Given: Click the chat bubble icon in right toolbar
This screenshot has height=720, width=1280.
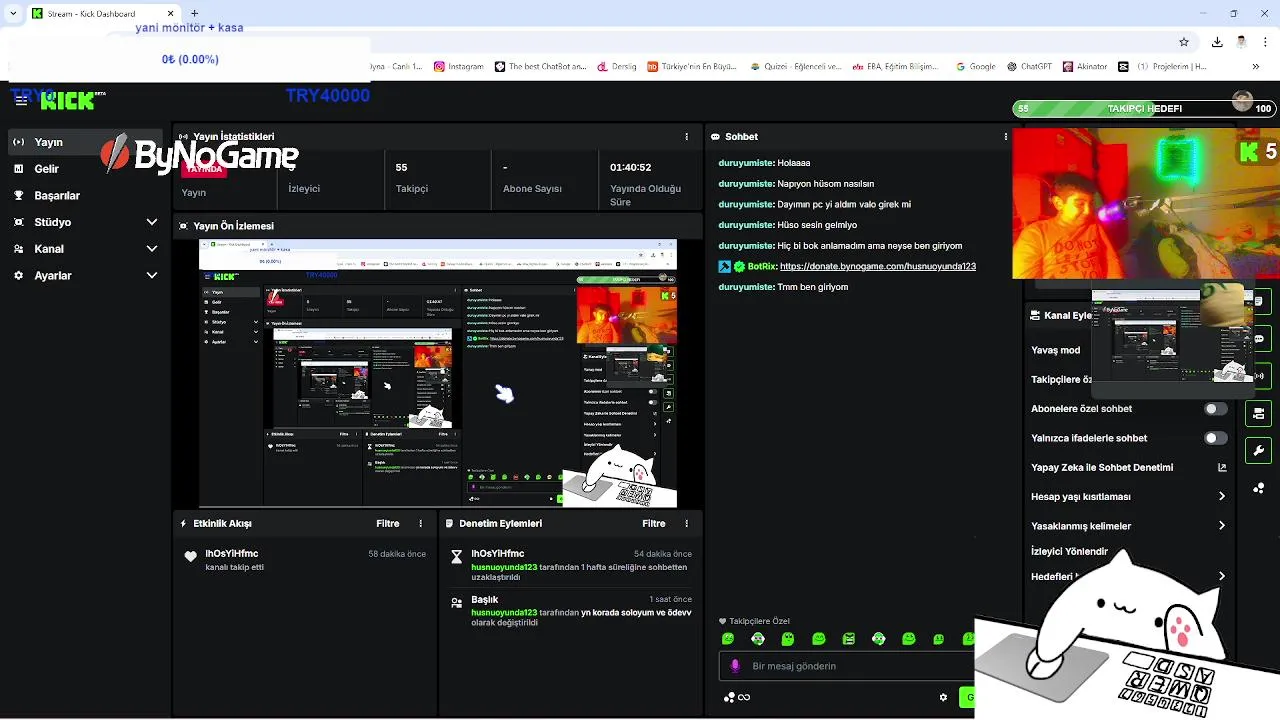Looking at the screenshot, I should tap(1259, 339).
